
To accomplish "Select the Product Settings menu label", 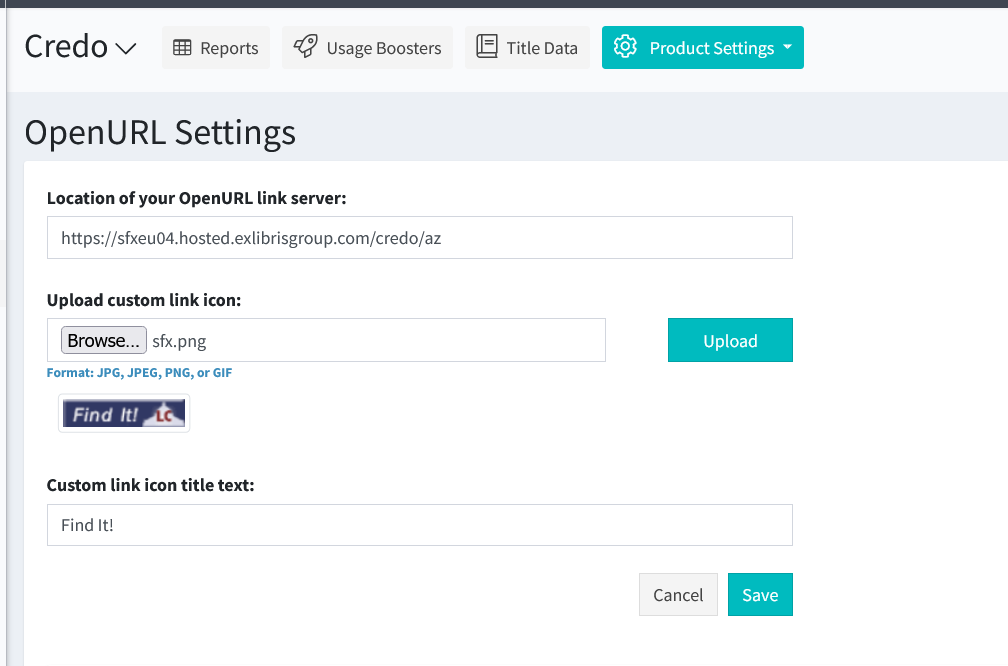I will pyautogui.click(x=711, y=48).
